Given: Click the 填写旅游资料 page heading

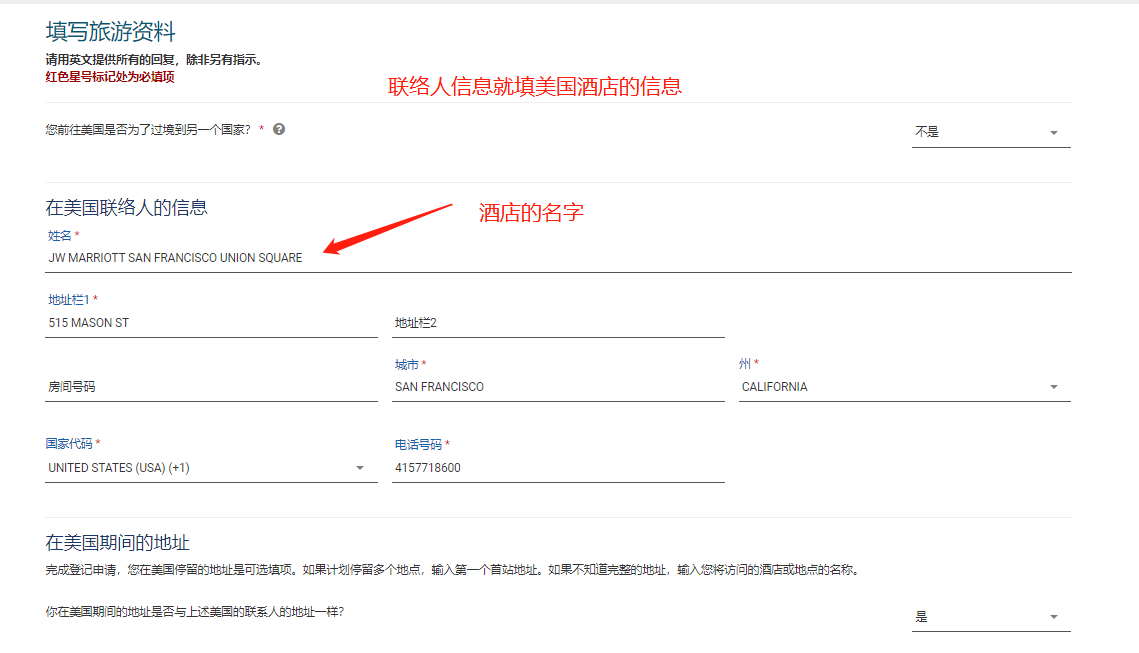Looking at the screenshot, I should point(110,31).
